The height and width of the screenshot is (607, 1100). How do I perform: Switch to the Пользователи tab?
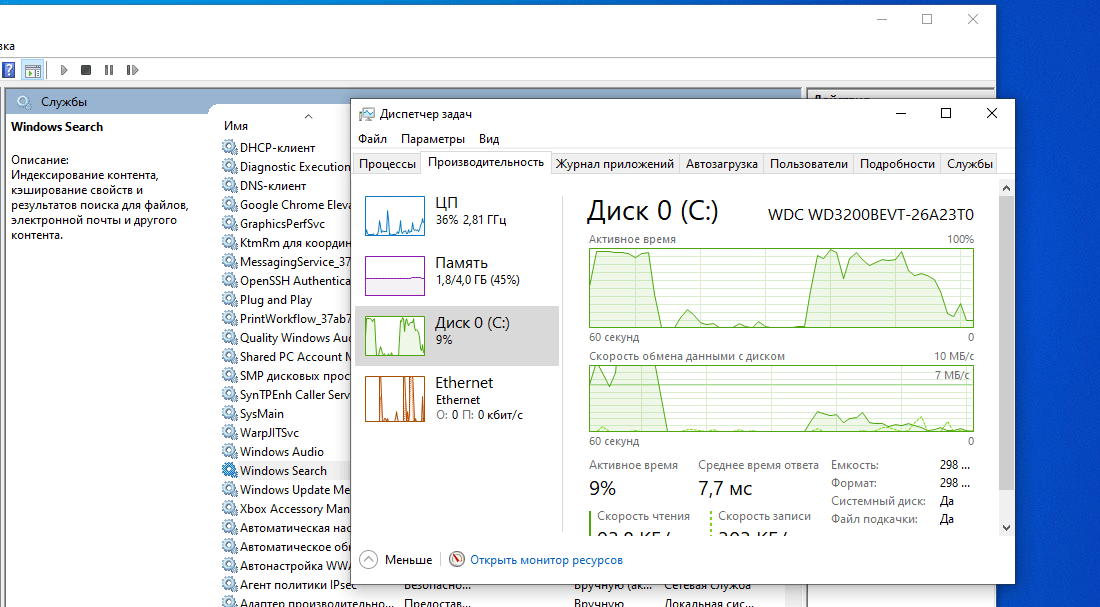809,164
